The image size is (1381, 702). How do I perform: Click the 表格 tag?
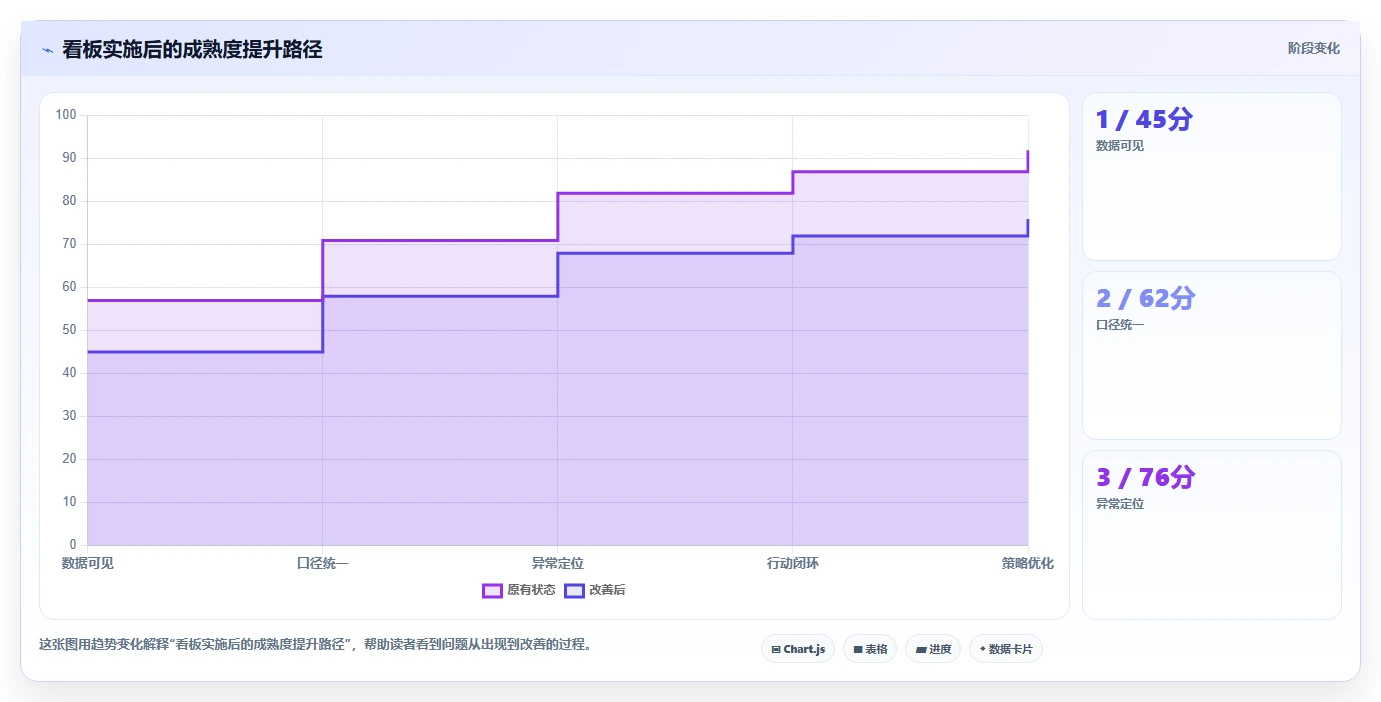point(870,649)
